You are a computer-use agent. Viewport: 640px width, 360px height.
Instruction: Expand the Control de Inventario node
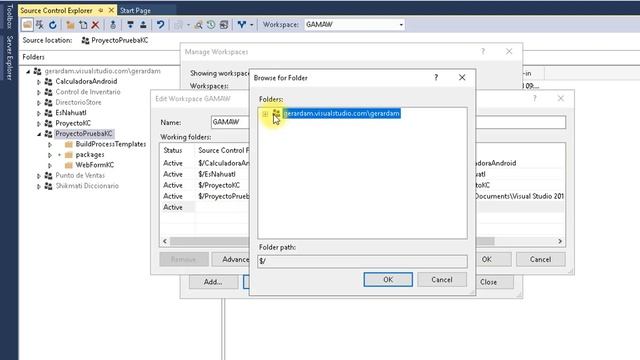pos(39,92)
